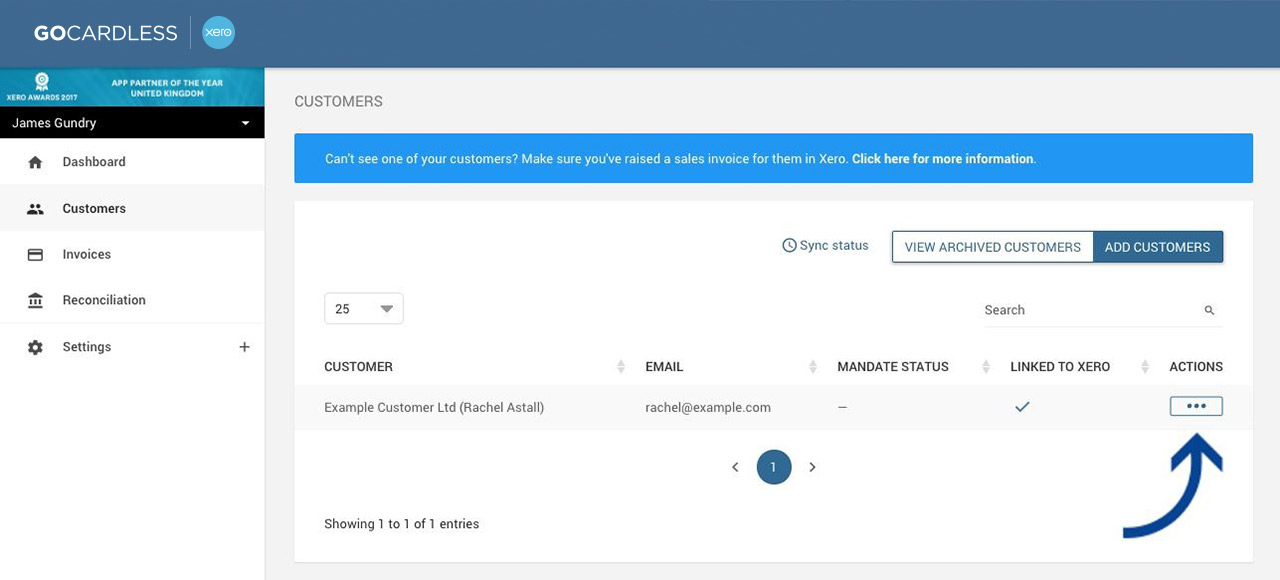
Task: Open the 25 entries-per-page dropdown
Action: (364, 309)
